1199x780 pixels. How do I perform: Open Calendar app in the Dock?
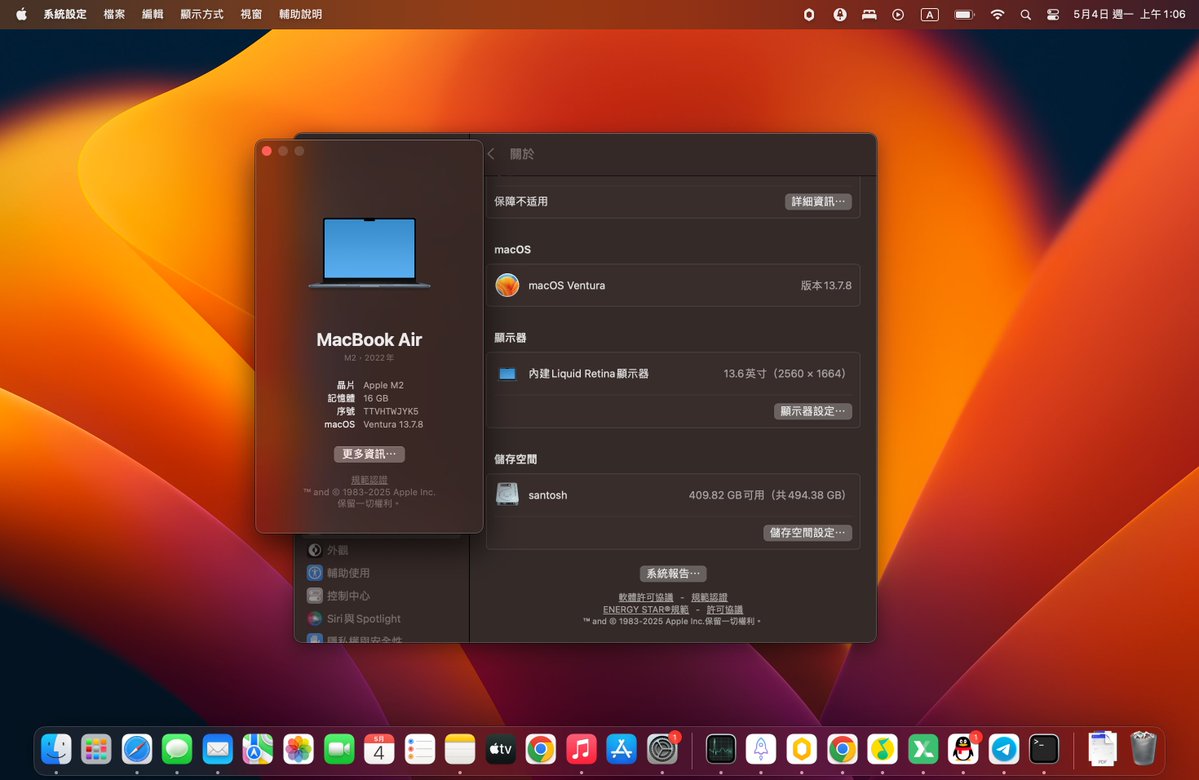379,749
